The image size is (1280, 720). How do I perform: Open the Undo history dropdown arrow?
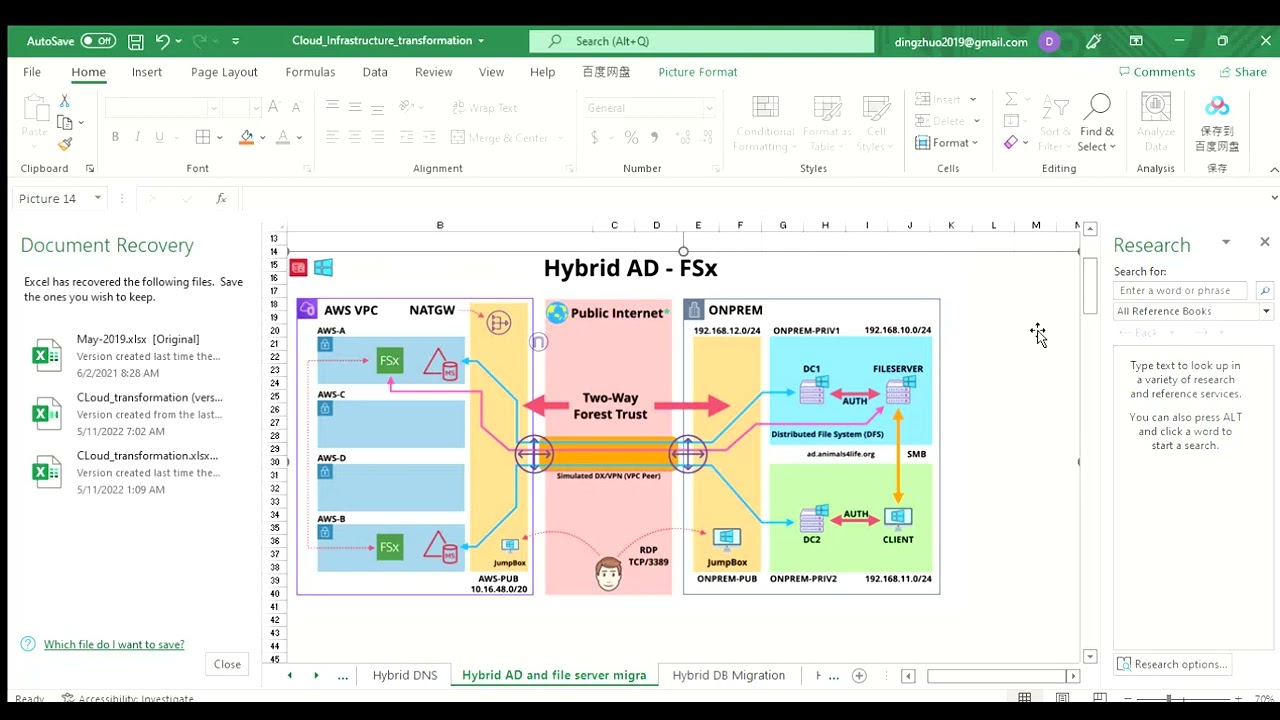pyautogui.click(x=179, y=41)
